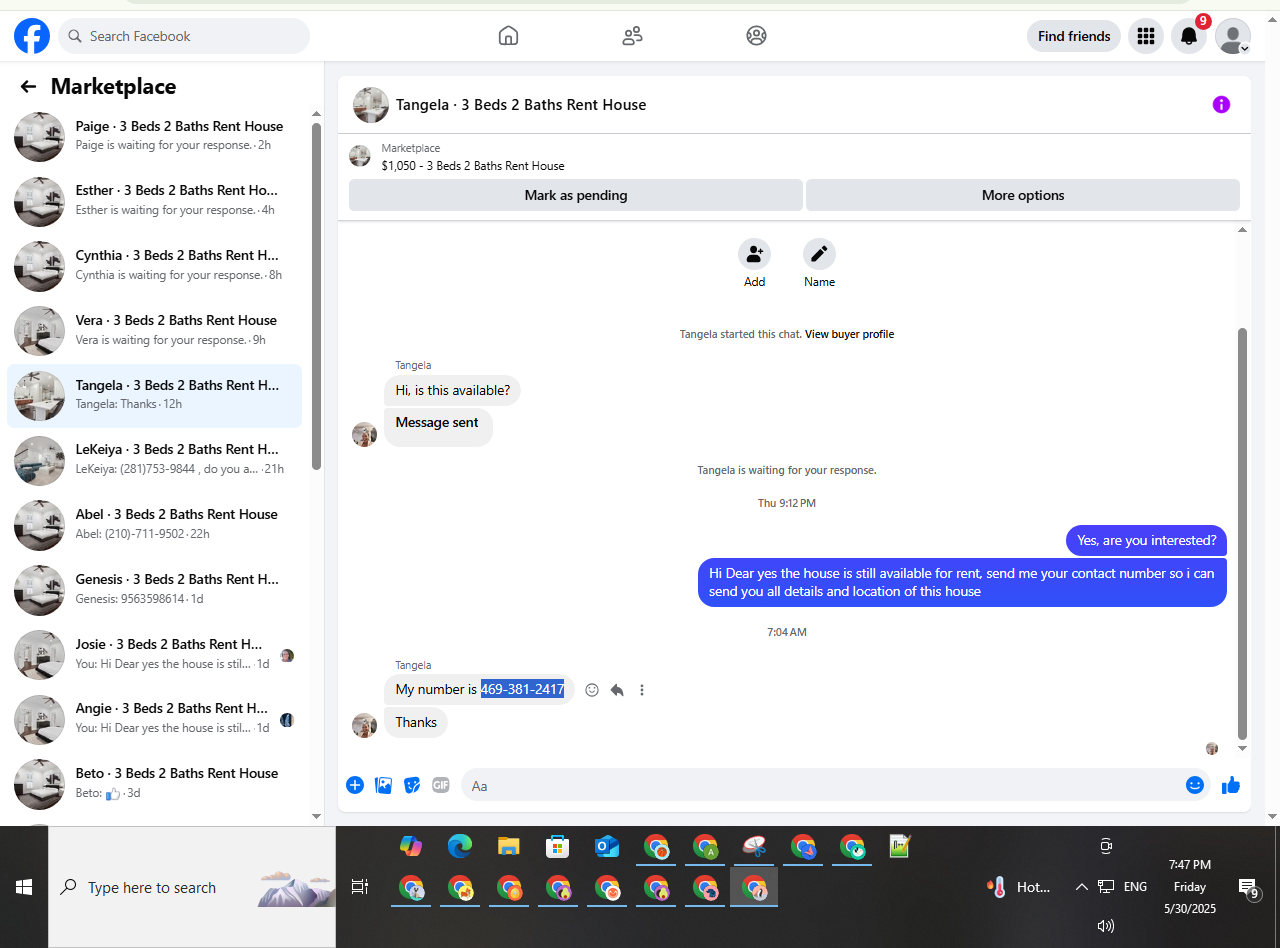
Task: Open more actions for number message
Action: pyautogui.click(x=642, y=690)
